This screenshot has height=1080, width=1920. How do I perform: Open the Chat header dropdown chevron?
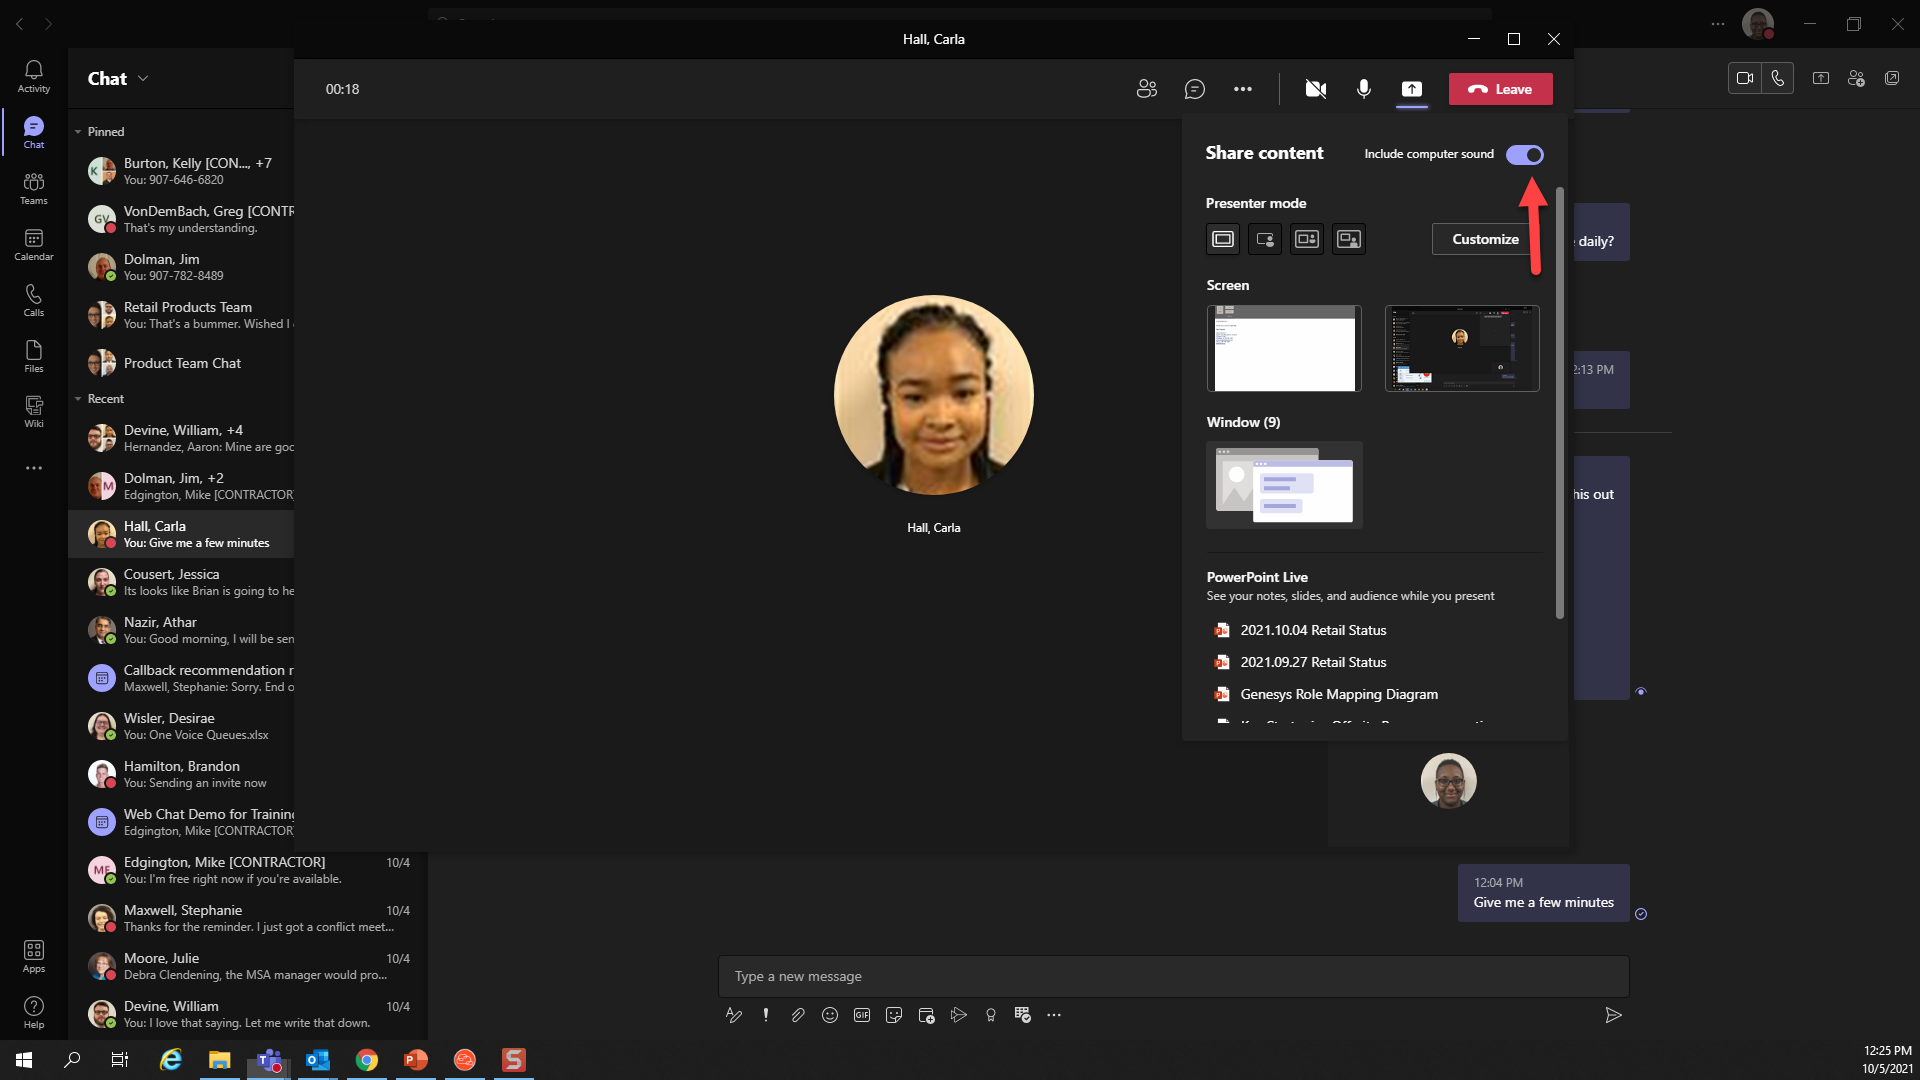[x=143, y=78]
